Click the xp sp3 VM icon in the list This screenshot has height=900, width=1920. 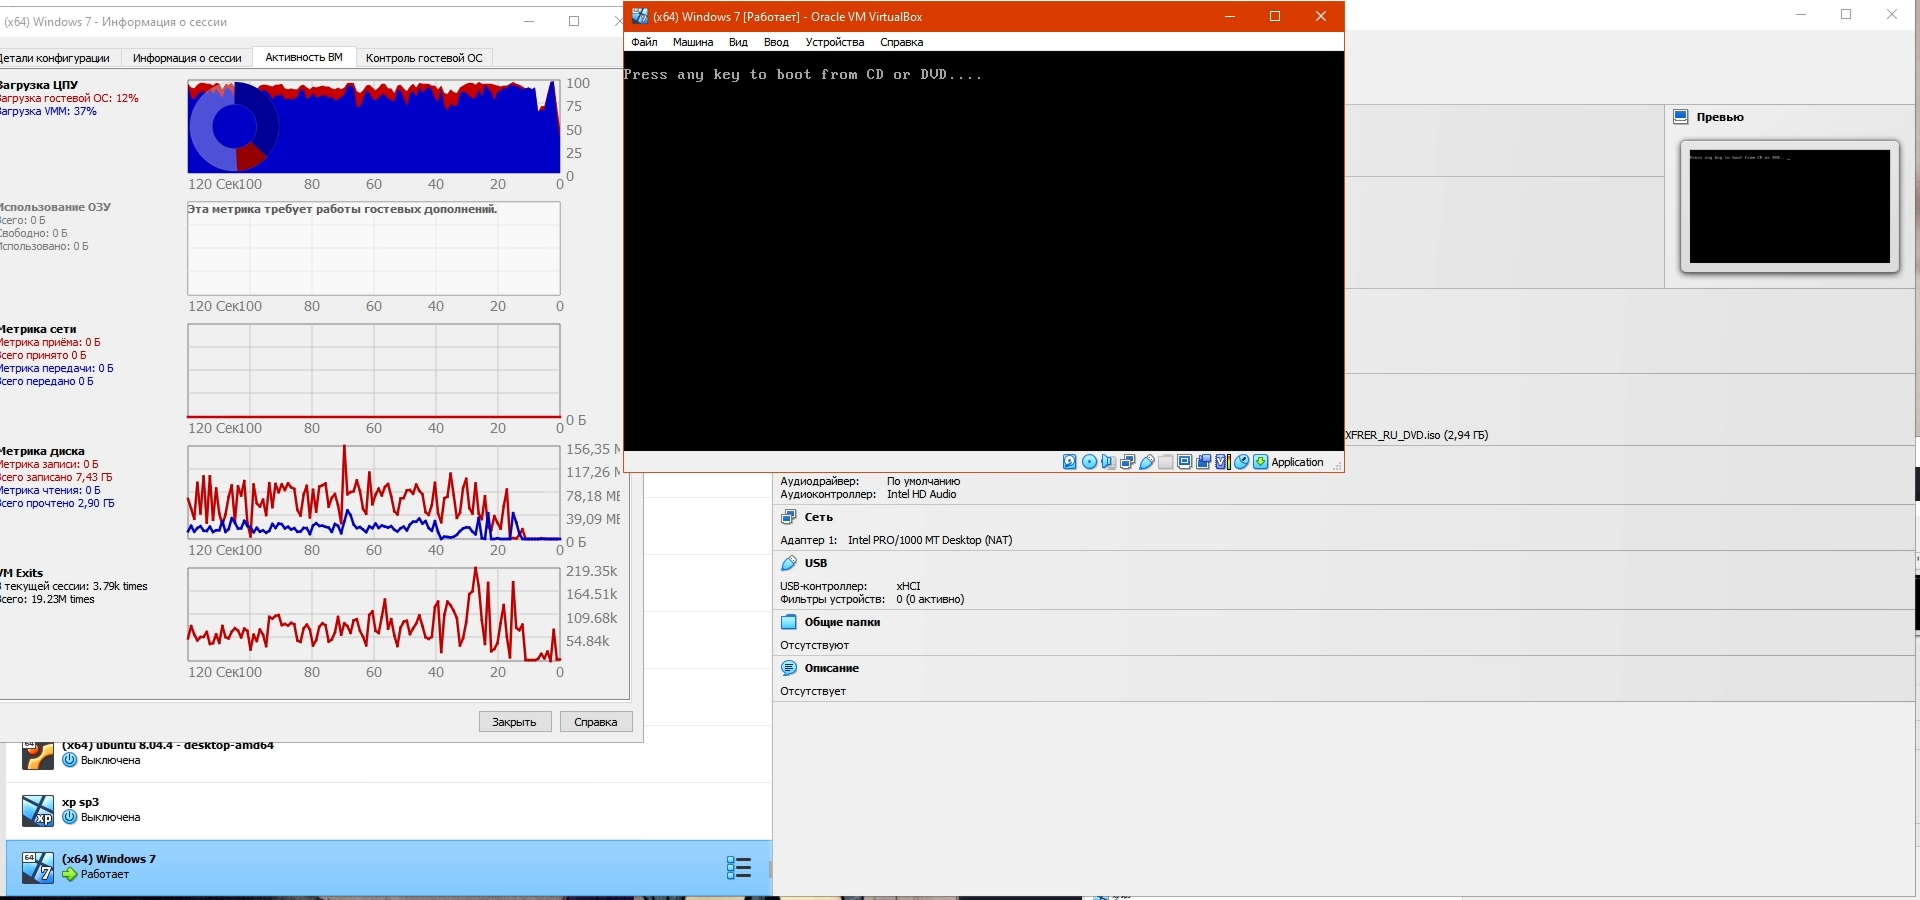click(38, 810)
